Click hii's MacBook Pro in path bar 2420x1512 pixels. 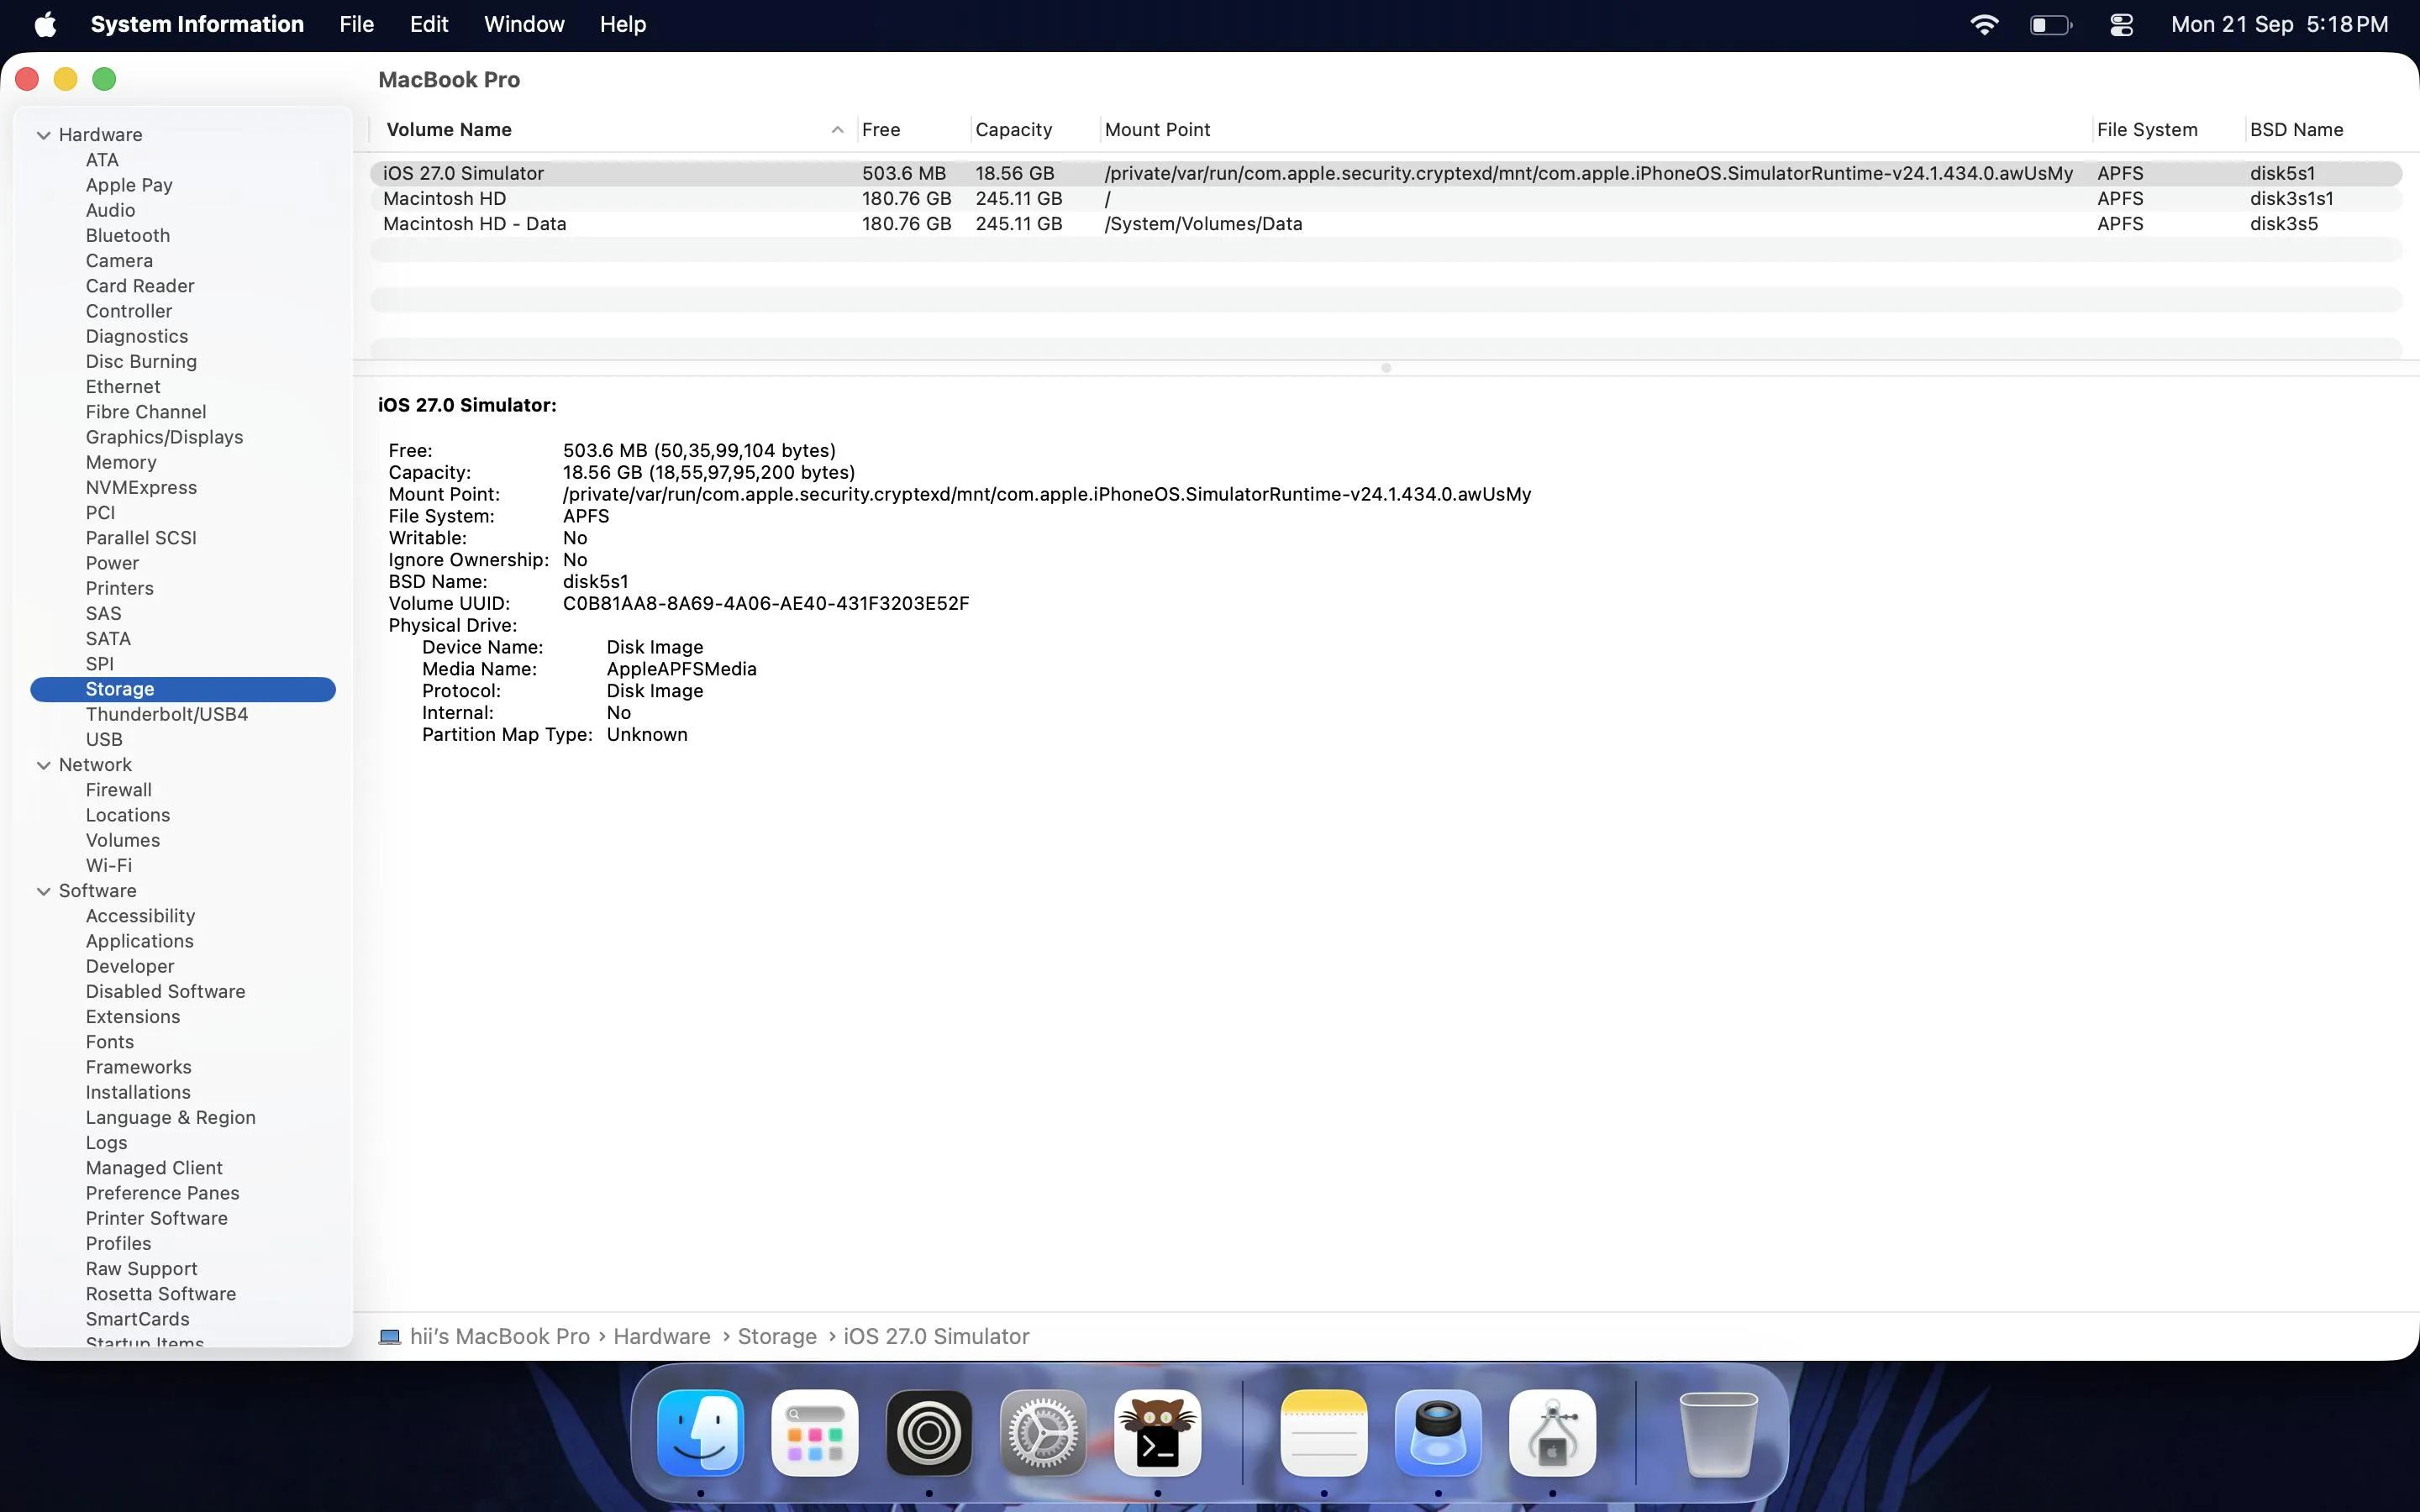pyautogui.click(x=499, y=1337)
